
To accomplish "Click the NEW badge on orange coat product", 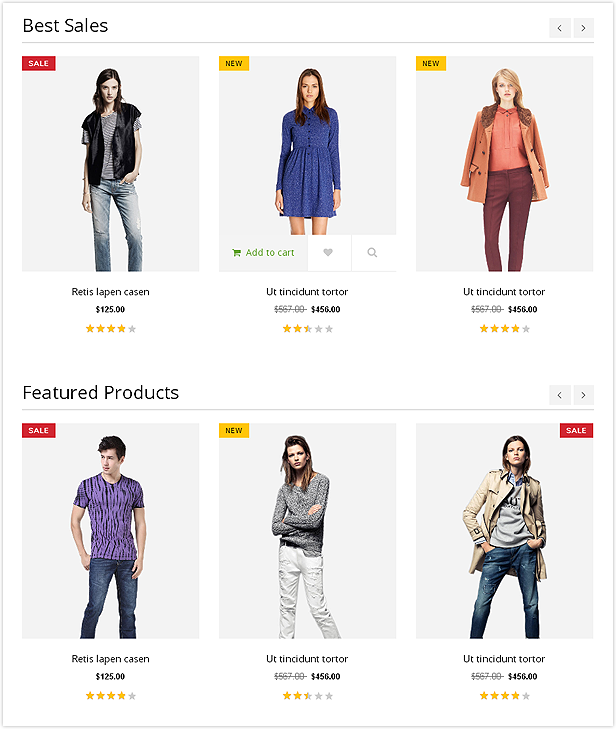I will pos(431,63).
